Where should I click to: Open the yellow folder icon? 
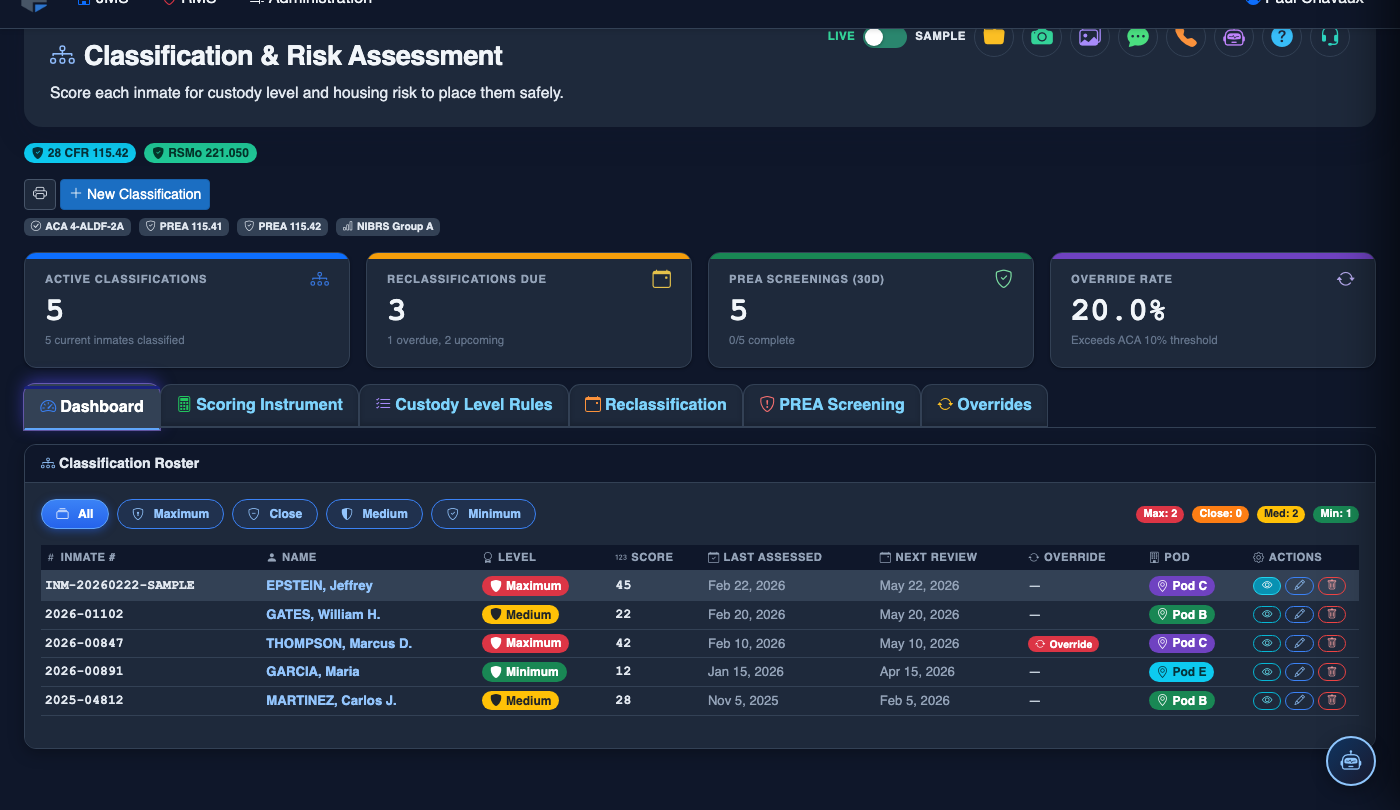point(993,37)
